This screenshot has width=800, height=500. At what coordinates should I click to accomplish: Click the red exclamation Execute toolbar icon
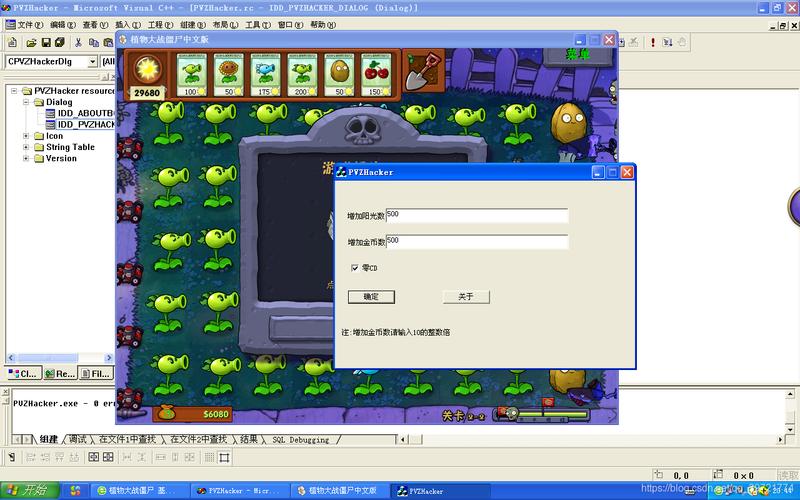tap(652, 43)
